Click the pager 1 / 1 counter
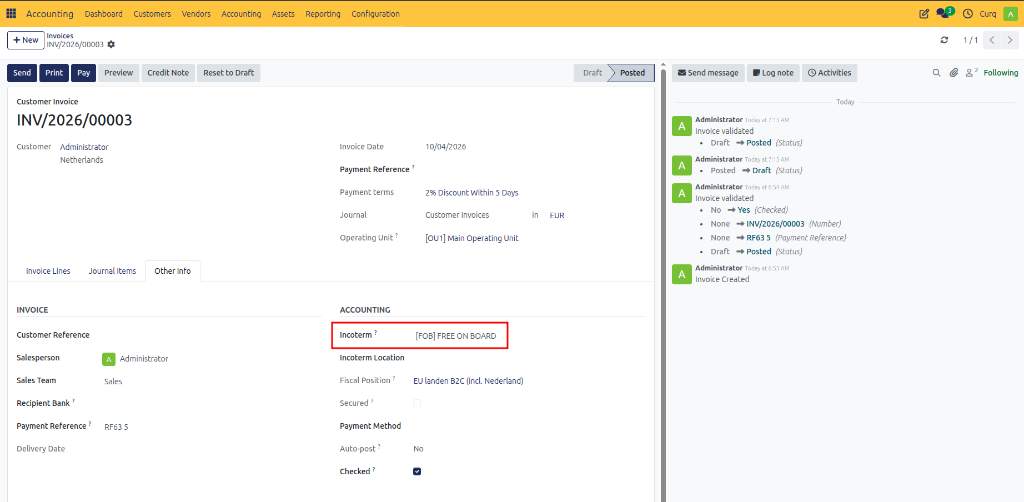 tap(970, 40)
